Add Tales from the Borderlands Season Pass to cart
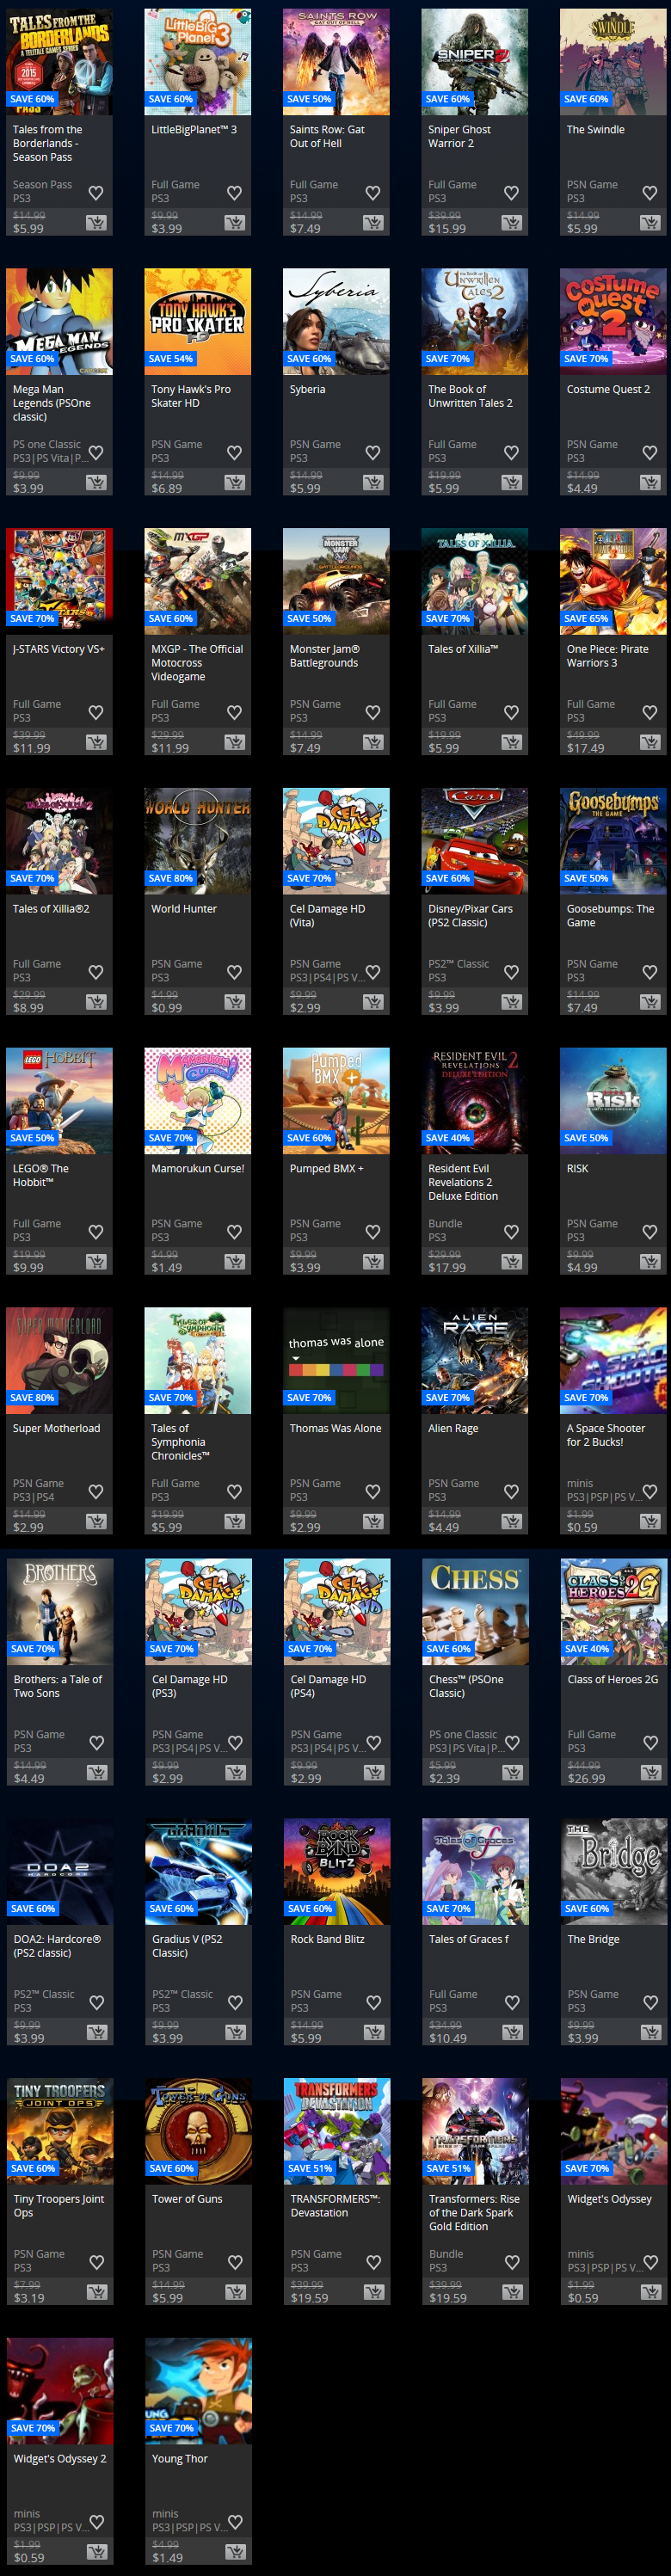Viewport: 671px width, 2576px height. tap(96, 223)
